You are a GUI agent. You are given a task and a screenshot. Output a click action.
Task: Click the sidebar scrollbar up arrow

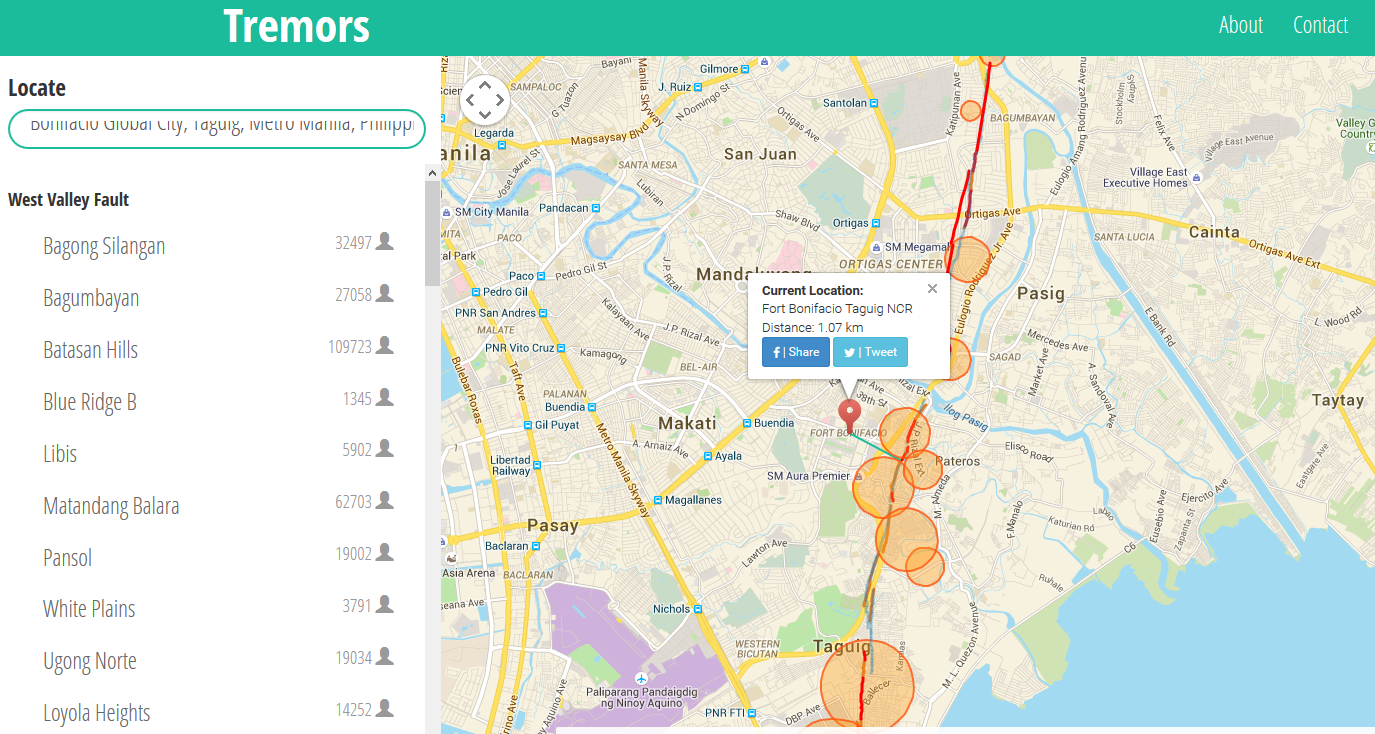[433, 173]
